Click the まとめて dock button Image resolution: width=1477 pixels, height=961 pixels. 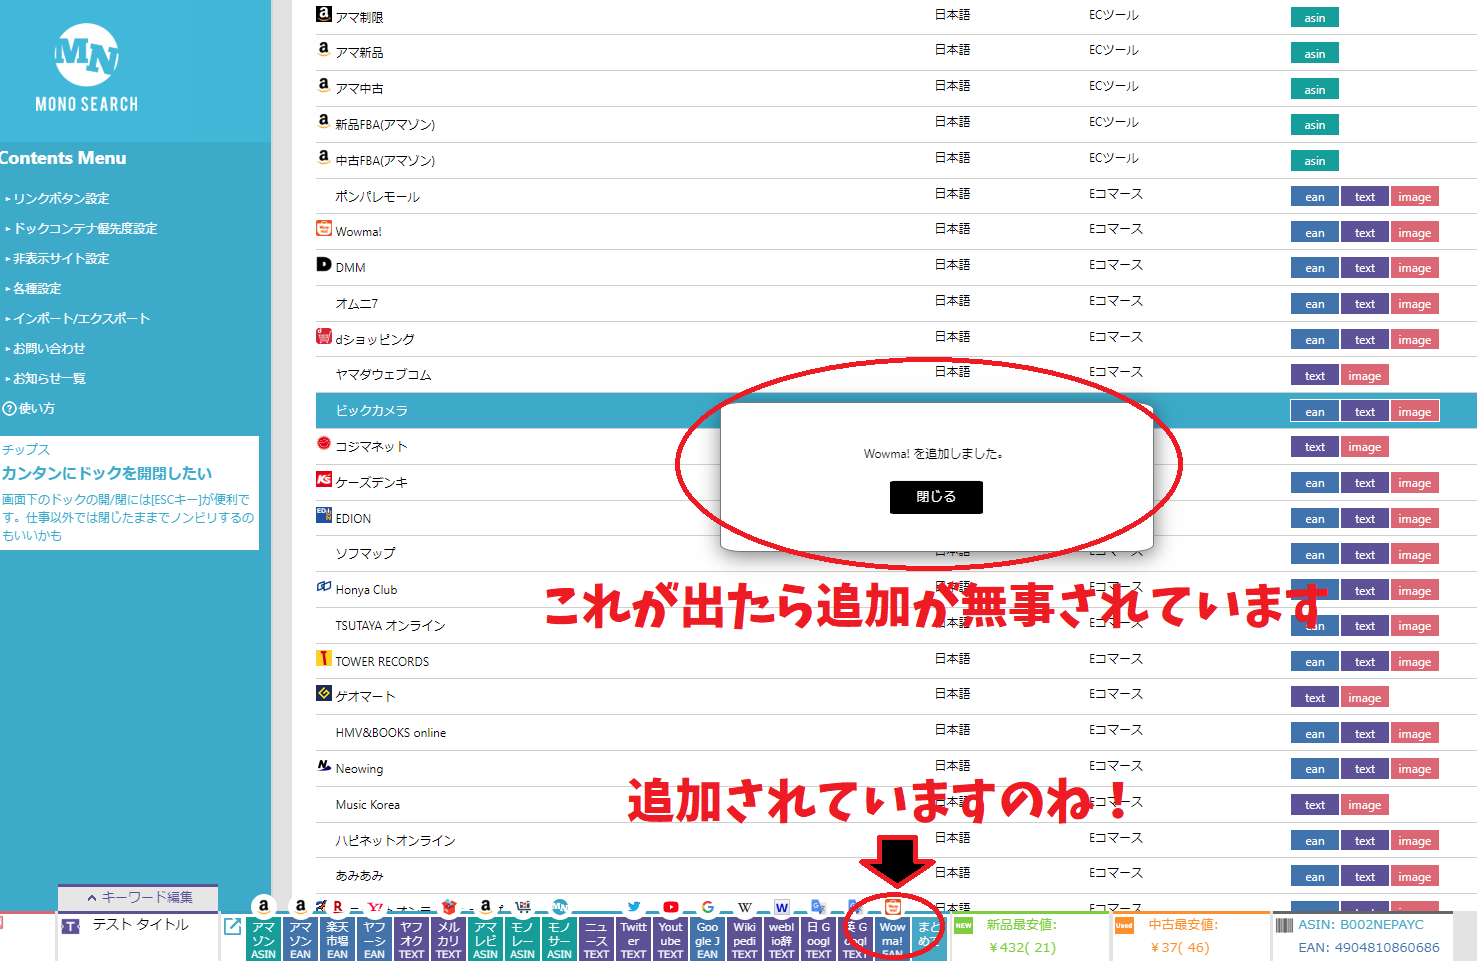click(x=929, y=940)
